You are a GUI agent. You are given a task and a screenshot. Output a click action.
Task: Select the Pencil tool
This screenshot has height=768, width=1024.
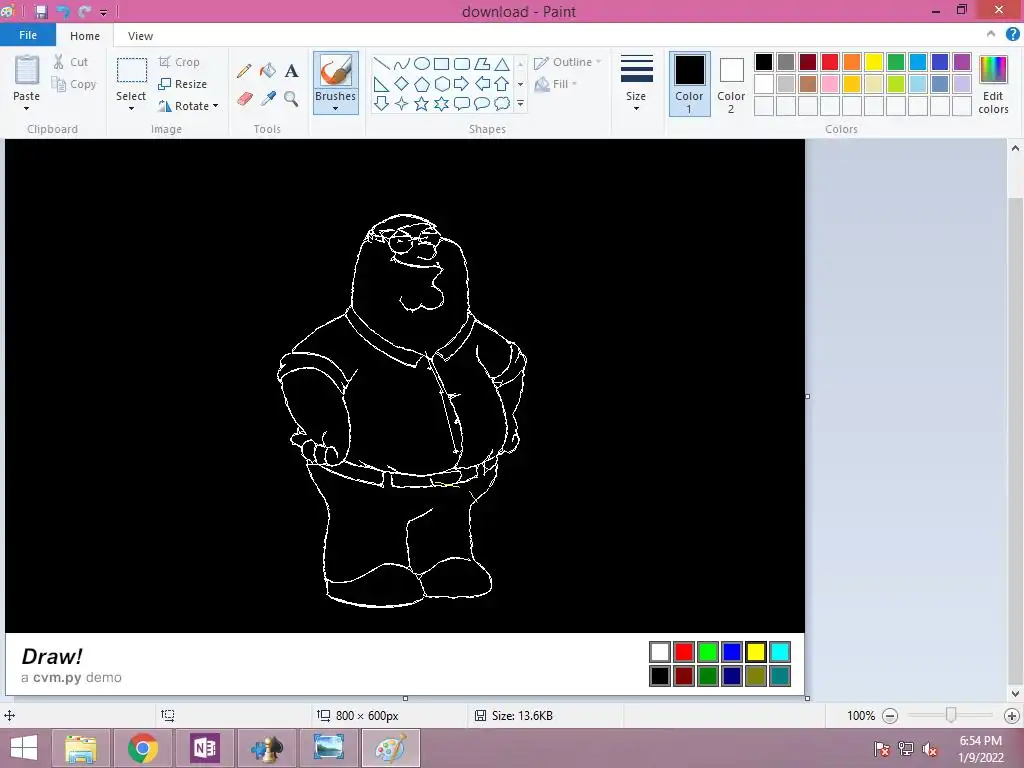tap(244, 71)
